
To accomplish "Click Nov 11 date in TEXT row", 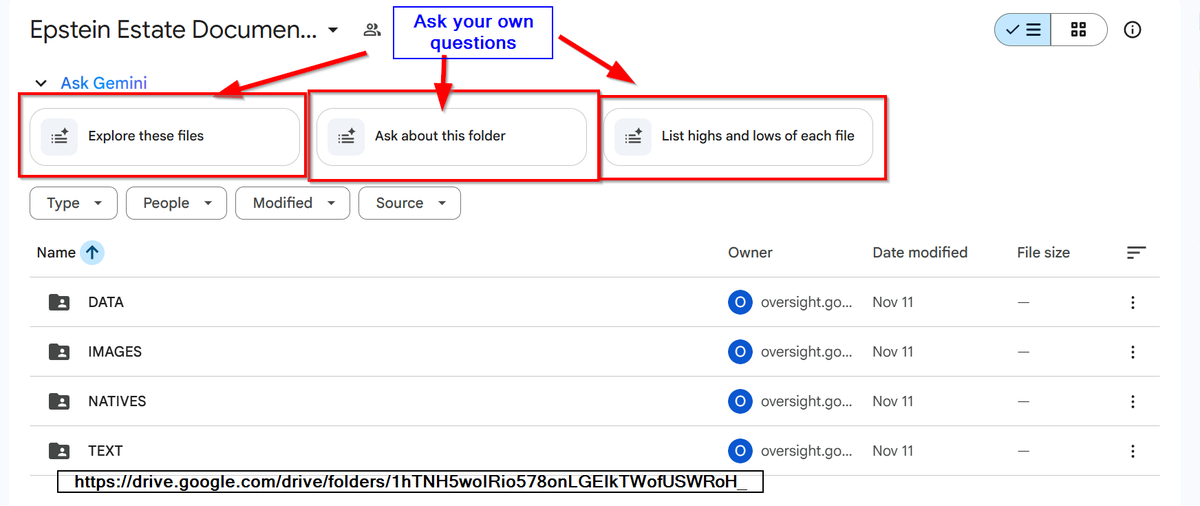I will [893, 451].
